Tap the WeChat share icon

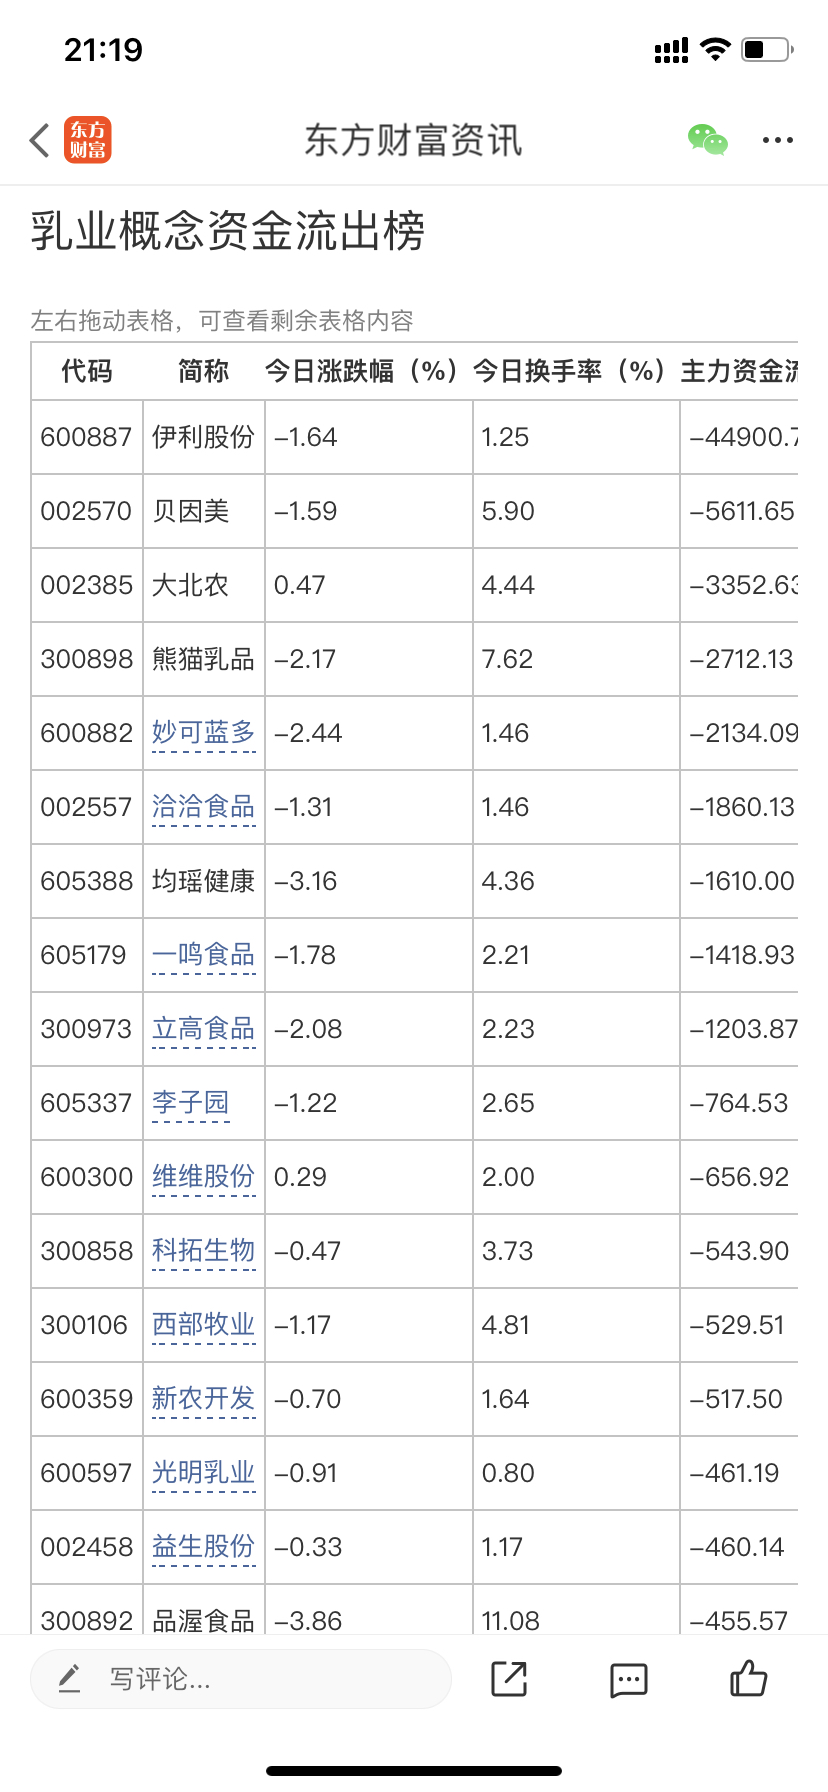[708, 140]
